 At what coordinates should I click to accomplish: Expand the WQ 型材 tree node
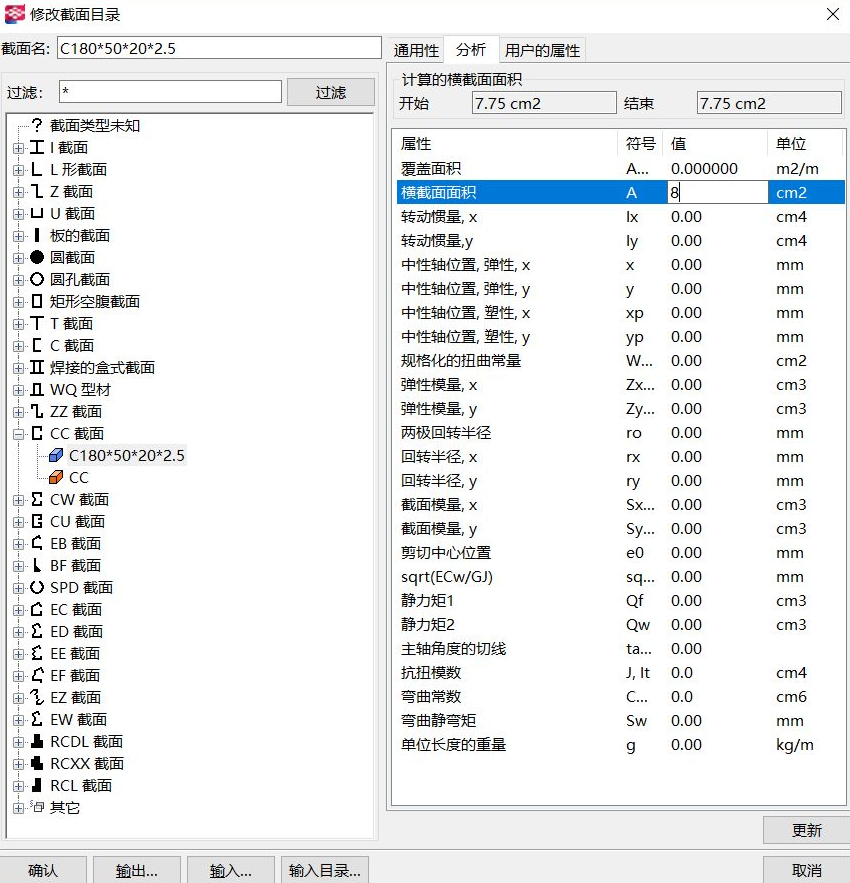(19, 390)
